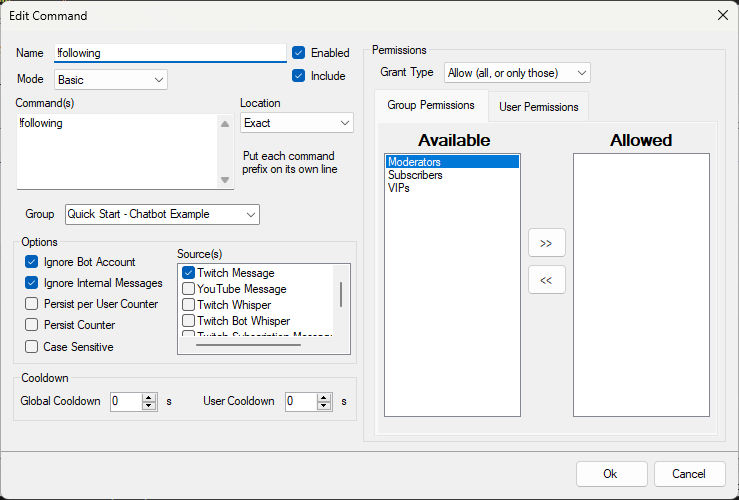The image size is (739, 500).
Task: Switch to the User Permissions tab
Action: coord(538,106)
